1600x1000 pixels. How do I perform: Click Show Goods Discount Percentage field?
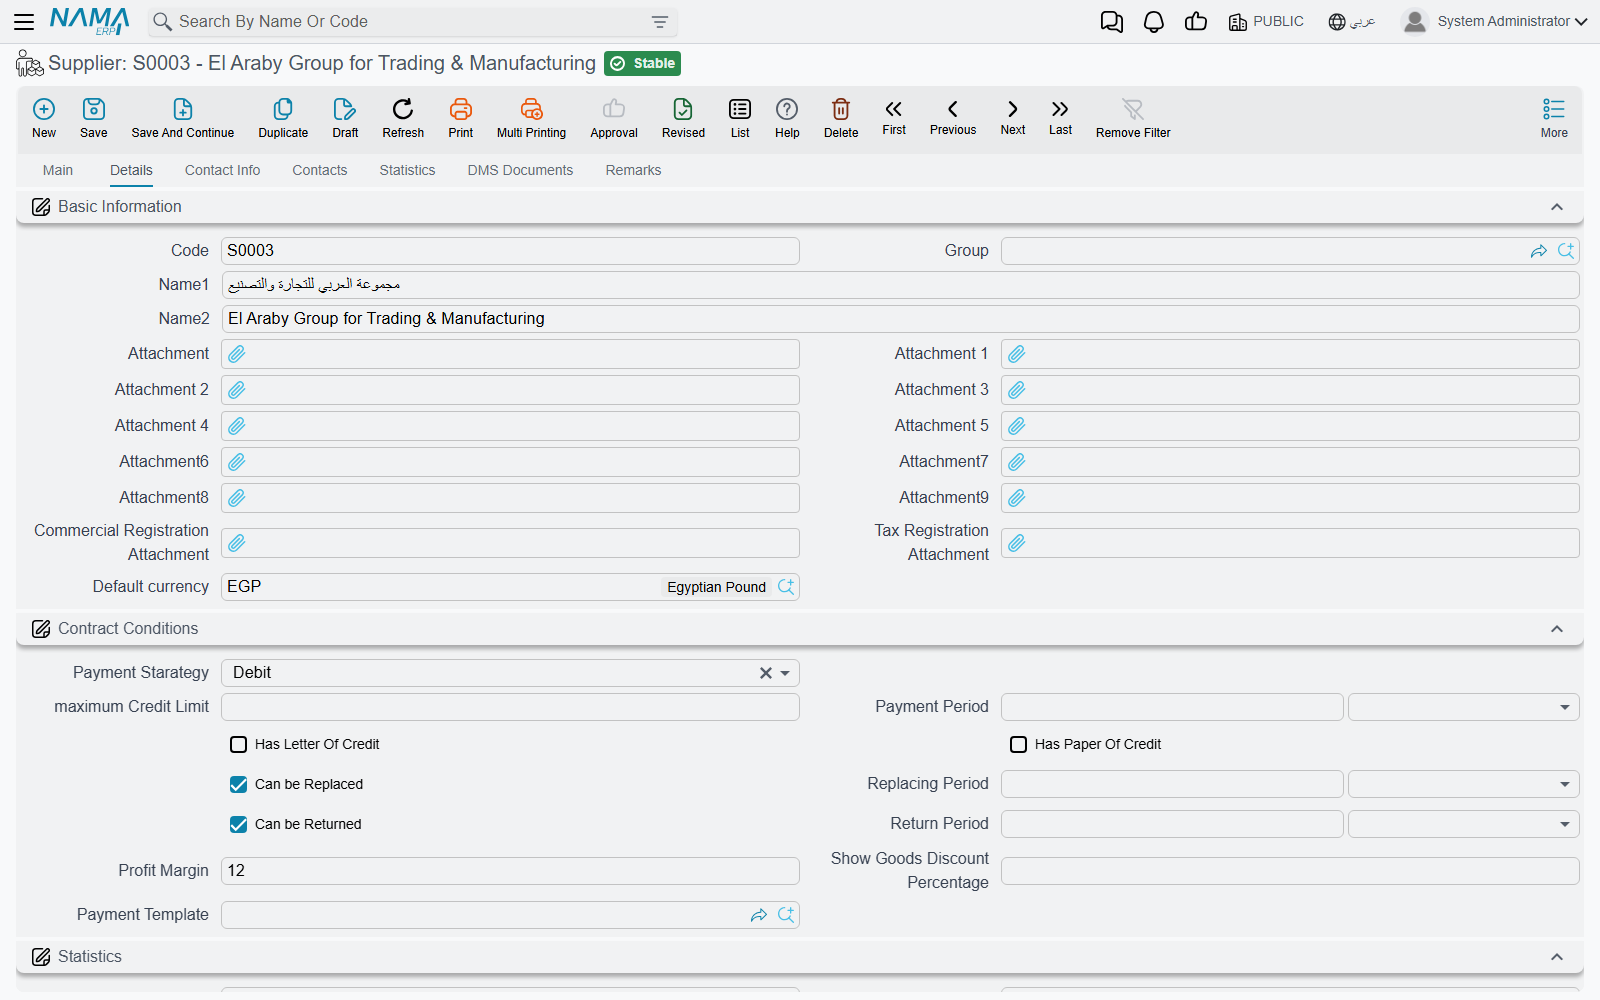[1290, 871]
